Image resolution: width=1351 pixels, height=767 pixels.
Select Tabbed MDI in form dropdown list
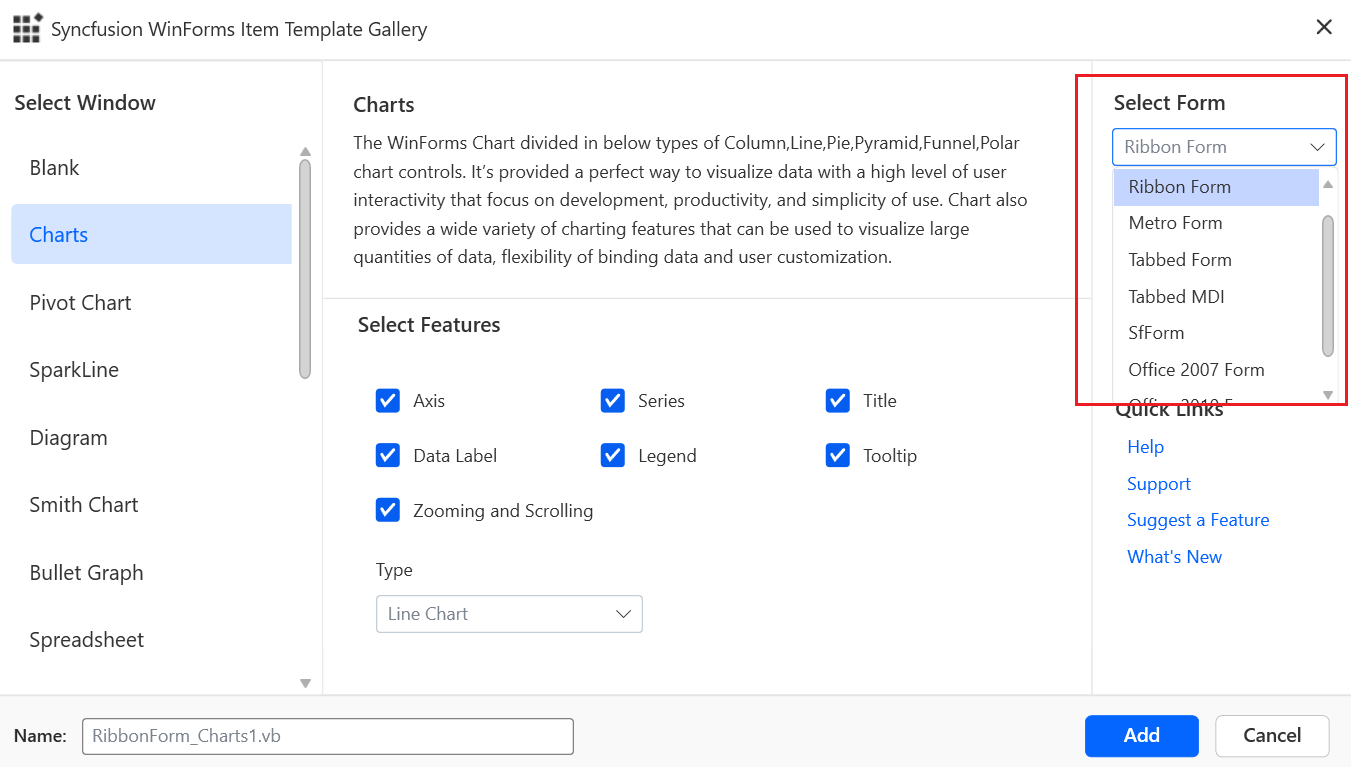[1176, 297]
